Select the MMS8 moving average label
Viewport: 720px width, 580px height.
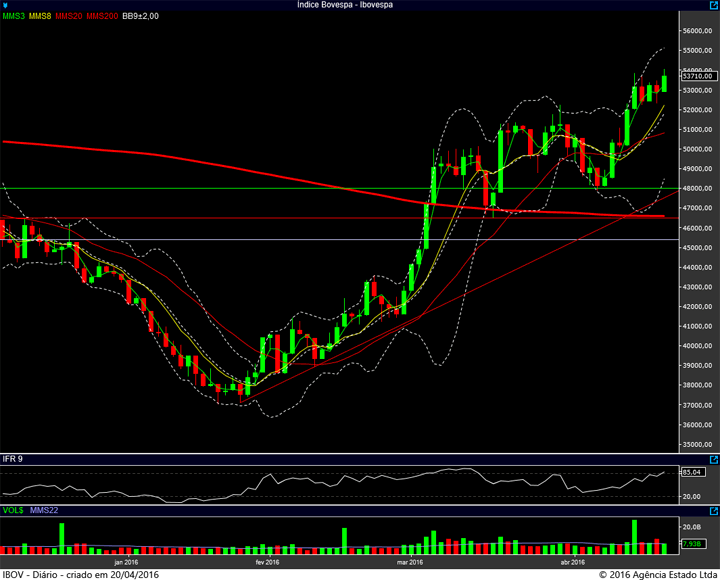40,16
